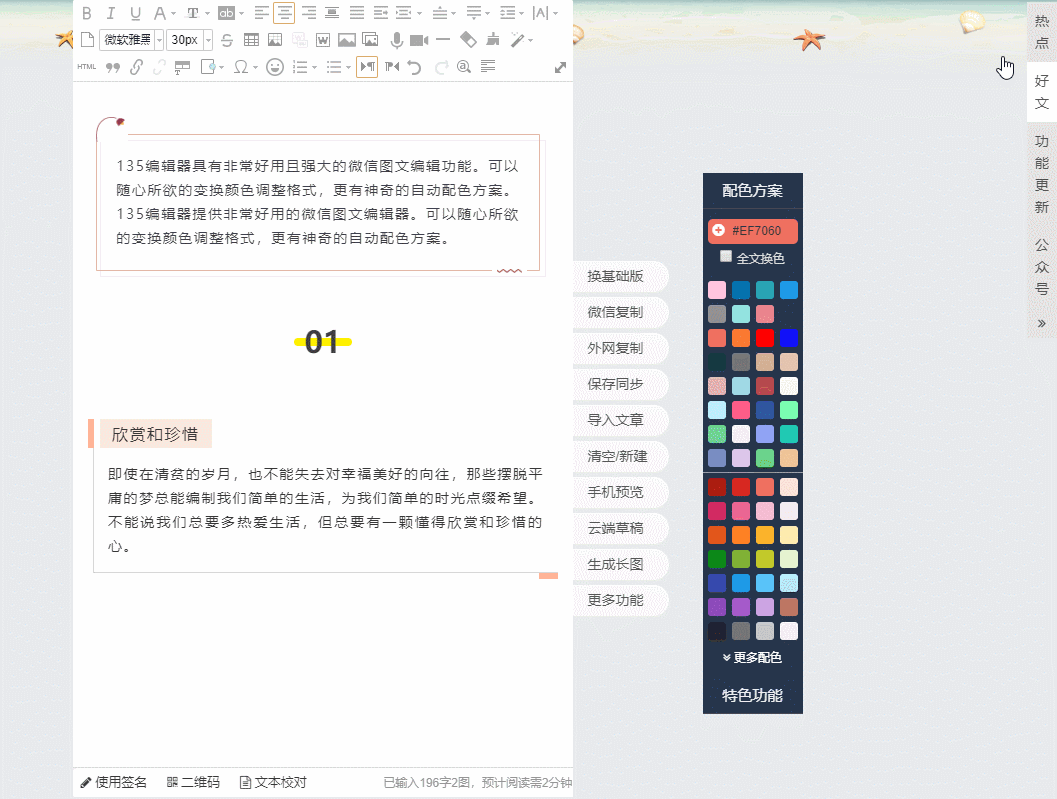Image resolution: width=1057 pixels, height=799 pixels.
Task: Align text to the right
Action: click(309, 13)
